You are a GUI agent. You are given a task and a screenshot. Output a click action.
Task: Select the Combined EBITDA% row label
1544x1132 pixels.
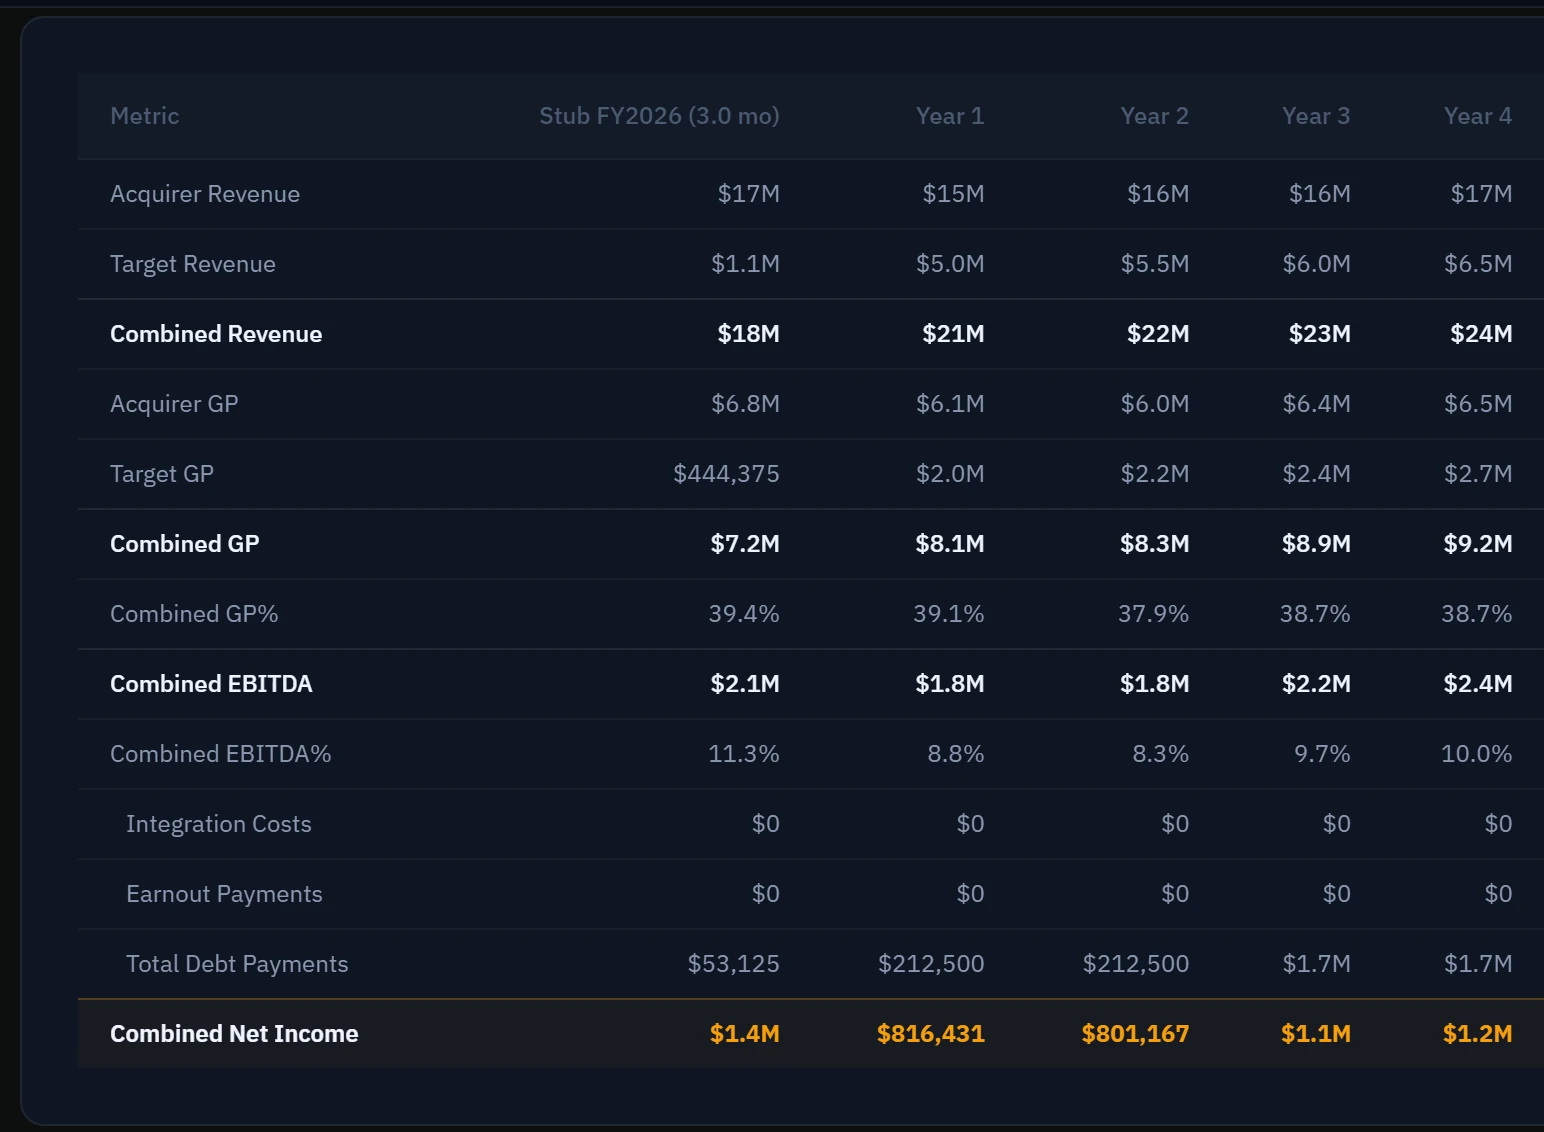coord(221,754)
